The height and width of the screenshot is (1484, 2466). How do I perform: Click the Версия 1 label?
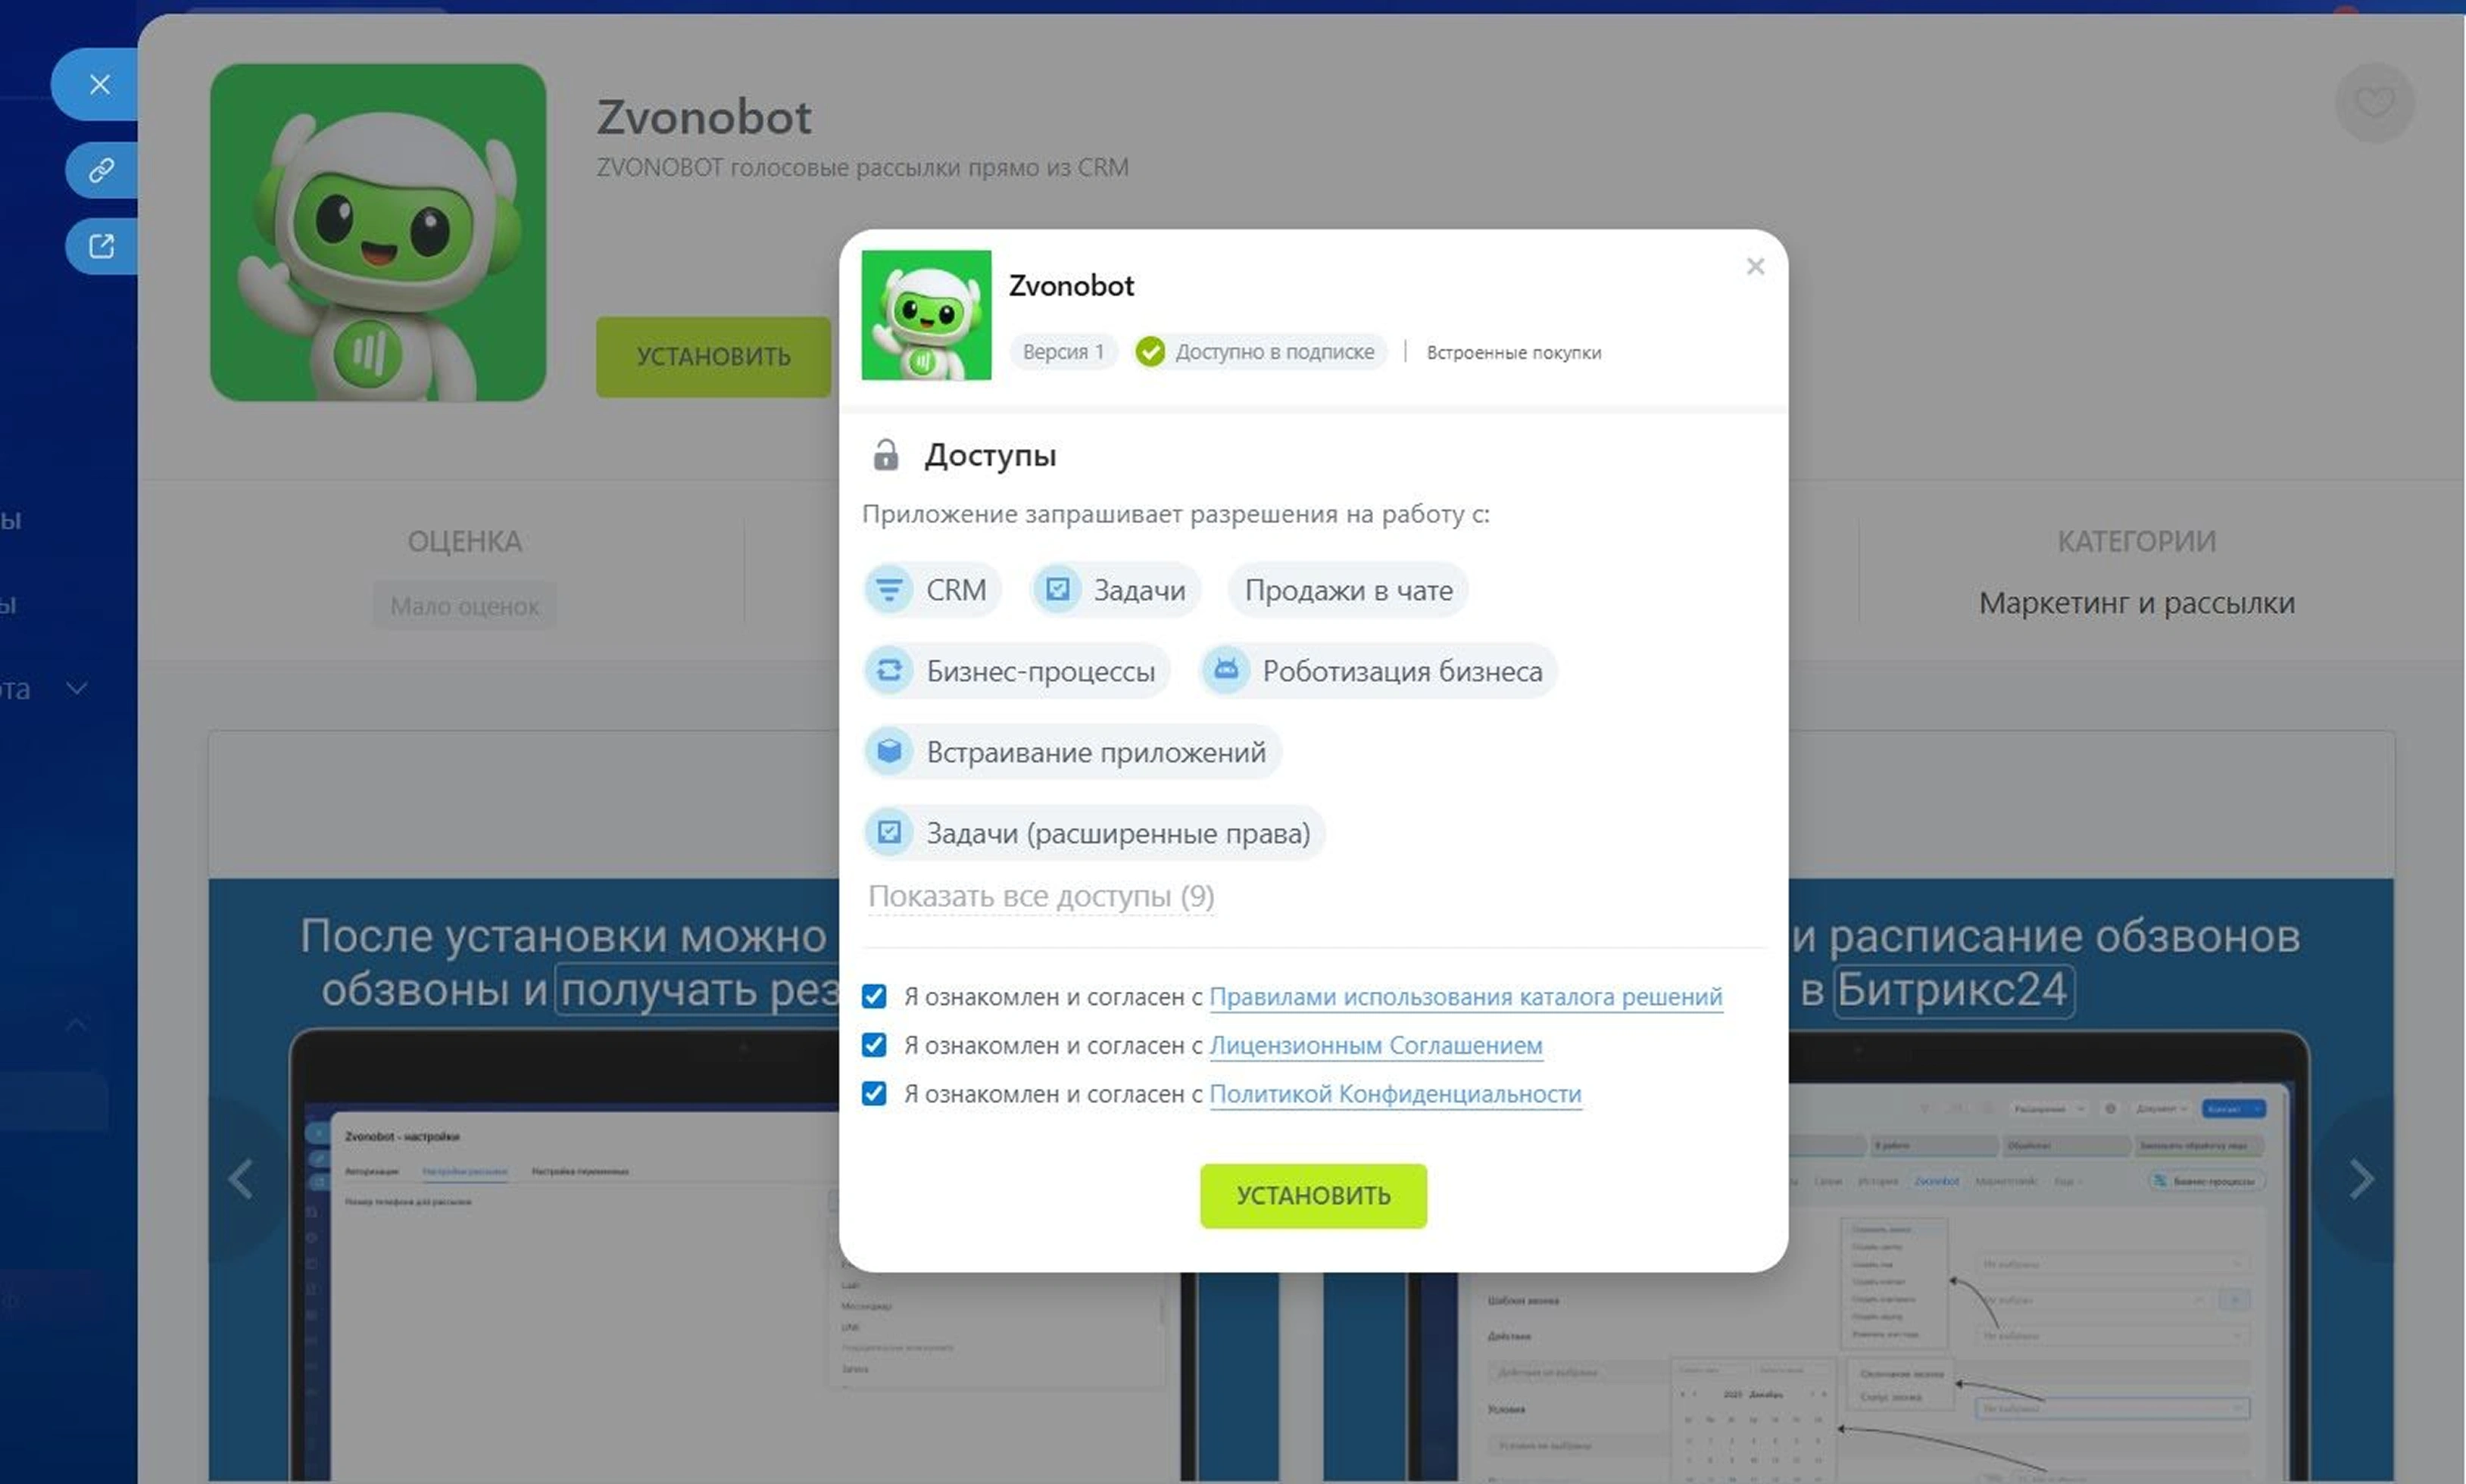click(1063, 352)
